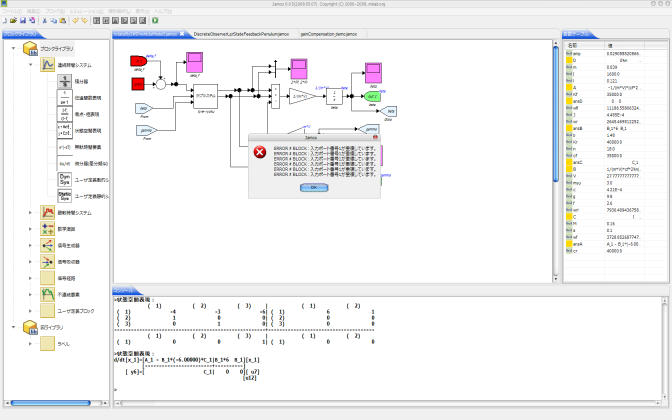Open the first menu in the menu bar
The width and height of the screenshot is (672, 420).
12,11
